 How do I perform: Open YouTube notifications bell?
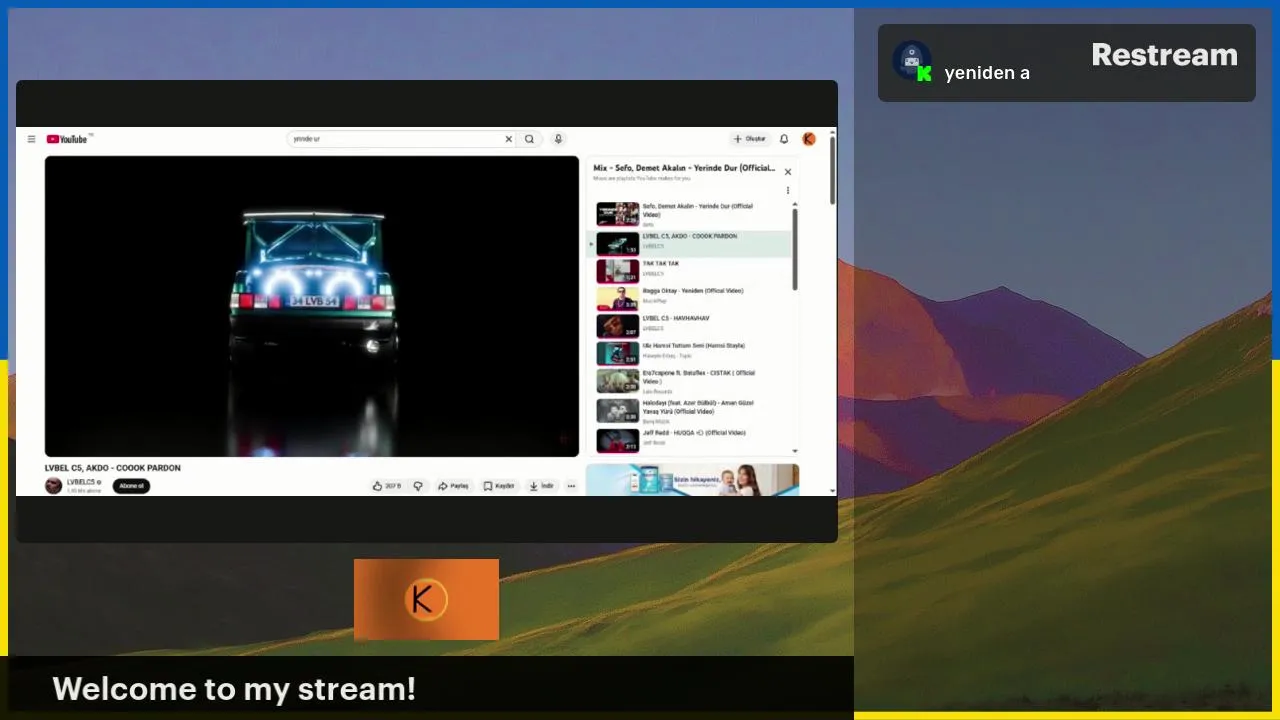click(784, 139)
